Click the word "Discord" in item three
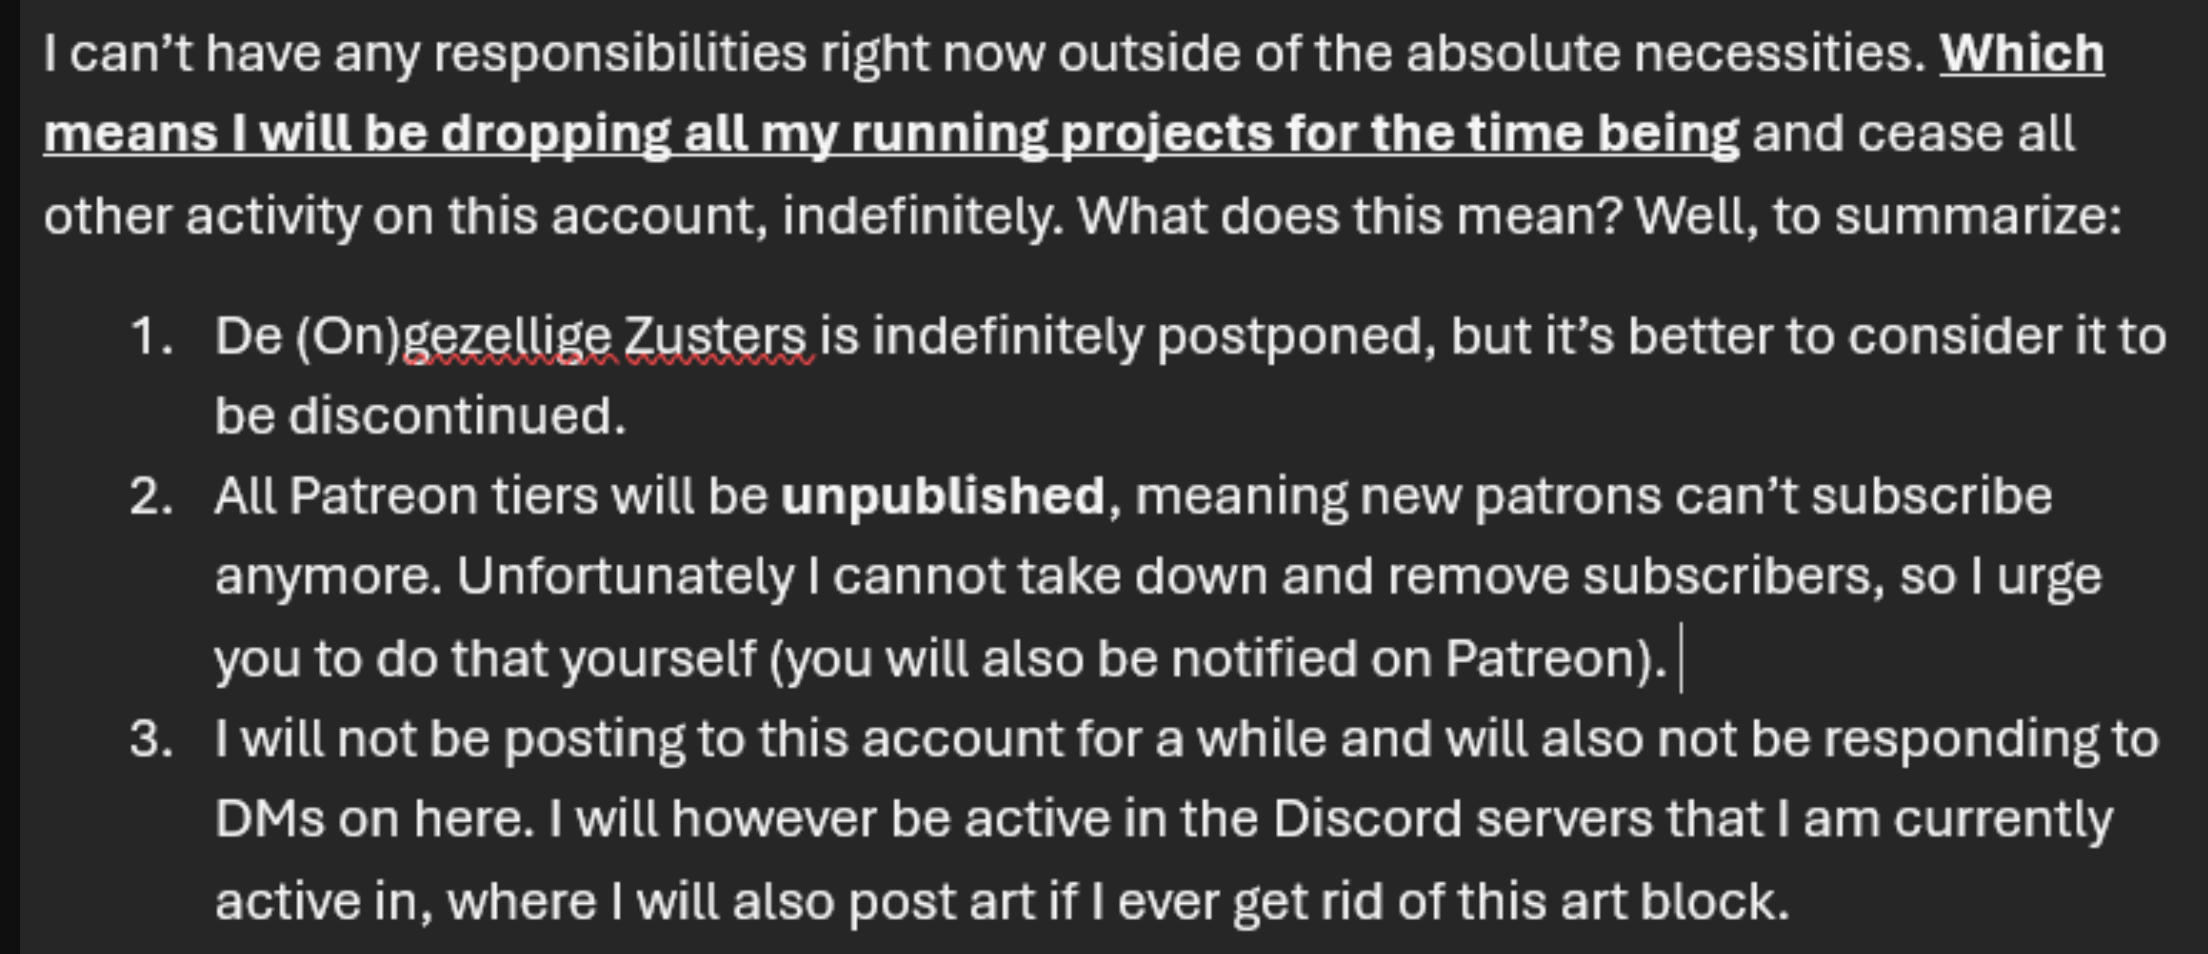 pyautogui.click(x=1366, y=819)
